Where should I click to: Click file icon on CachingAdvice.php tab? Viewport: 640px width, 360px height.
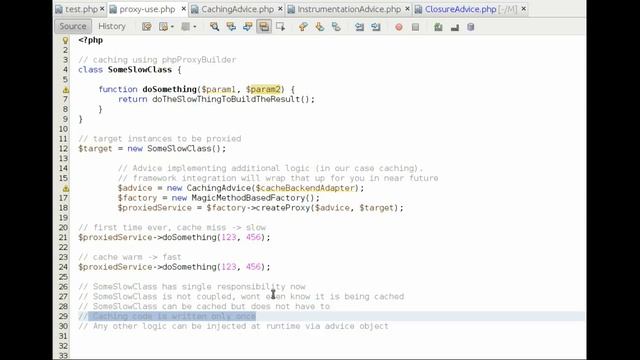coord(195,9)
